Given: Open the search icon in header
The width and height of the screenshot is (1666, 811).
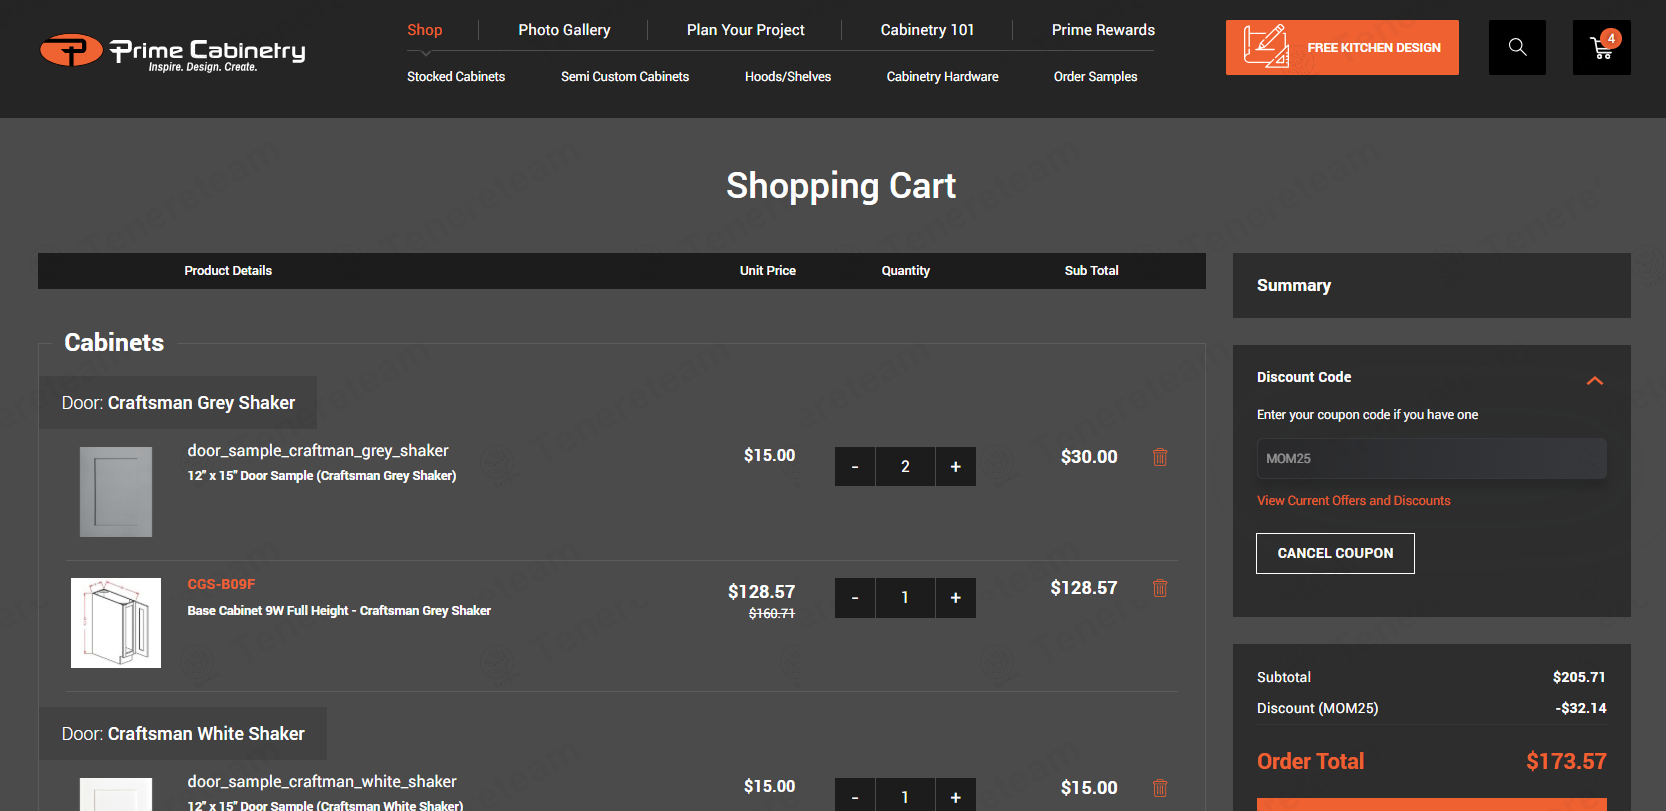Looking at the screenshot, I should [x=1517, y=47].
